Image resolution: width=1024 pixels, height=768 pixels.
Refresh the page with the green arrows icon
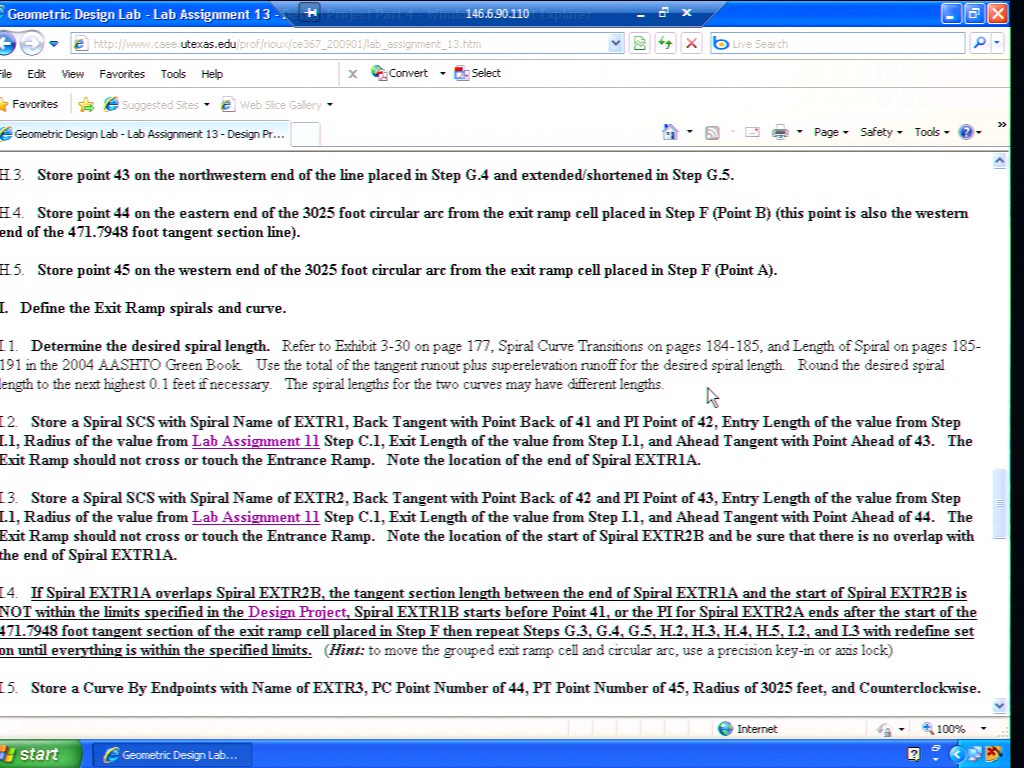(x=665, y=44)
